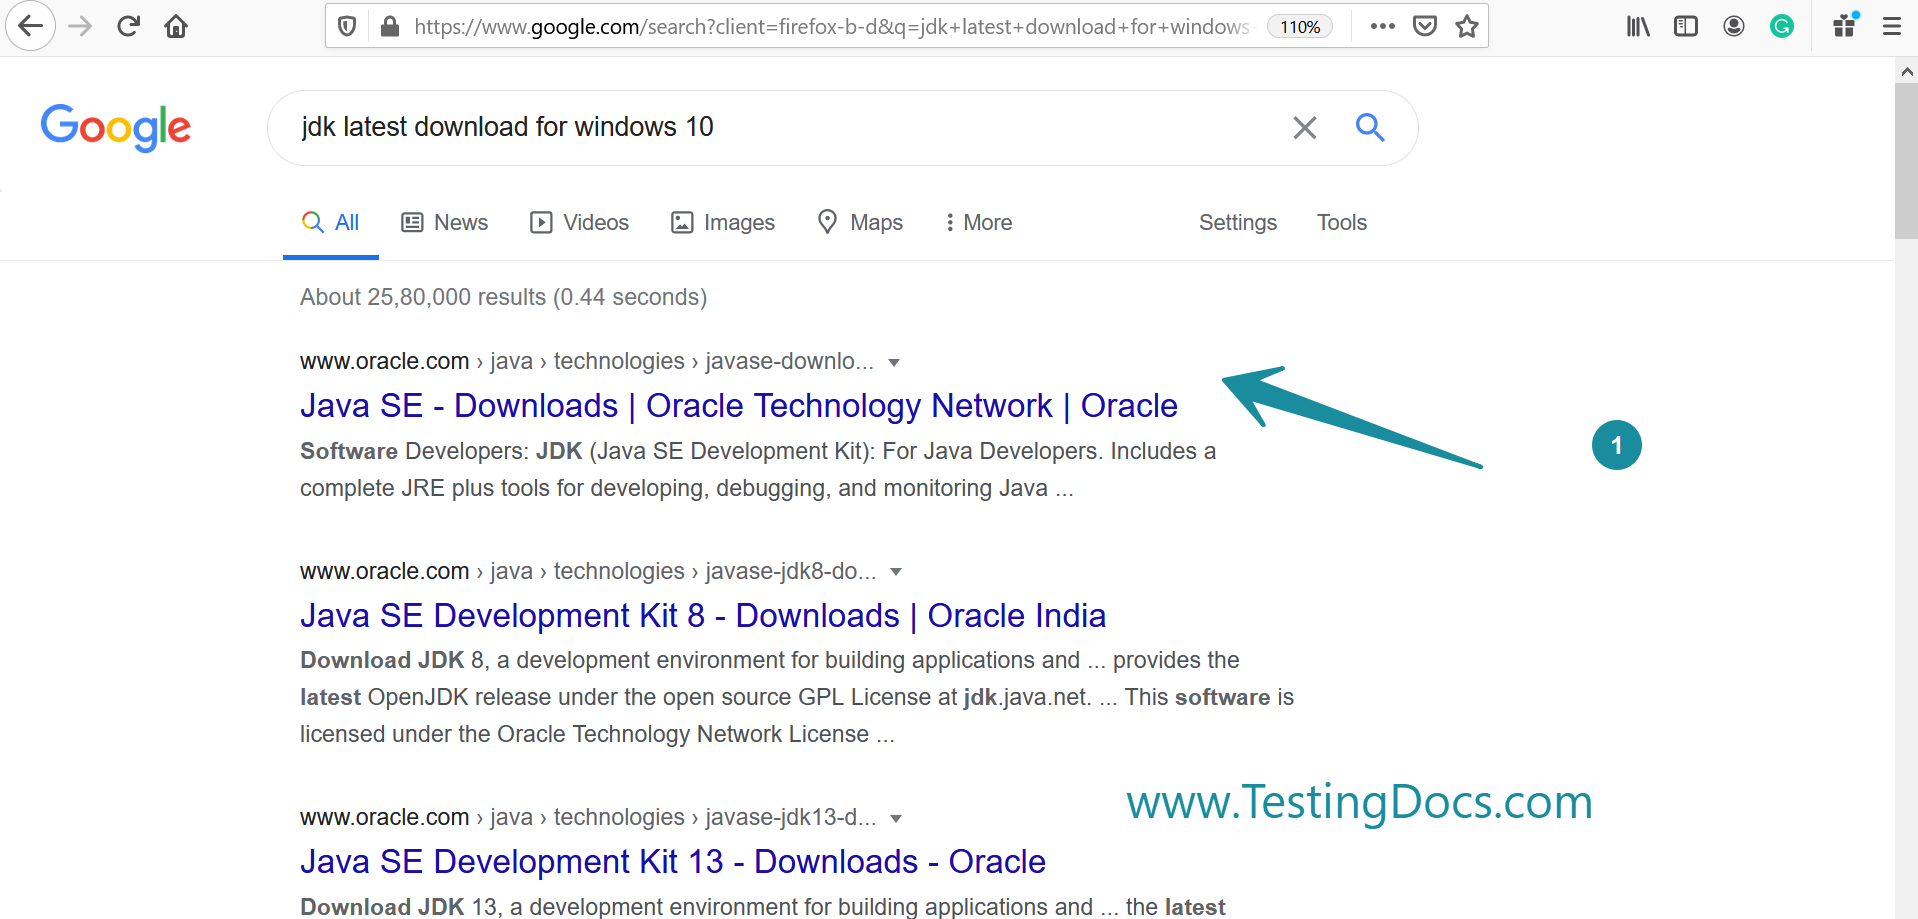Open the Firefox hamburger menu
The height and width of the screenshot is (919, 1918).
(1891, 26)
